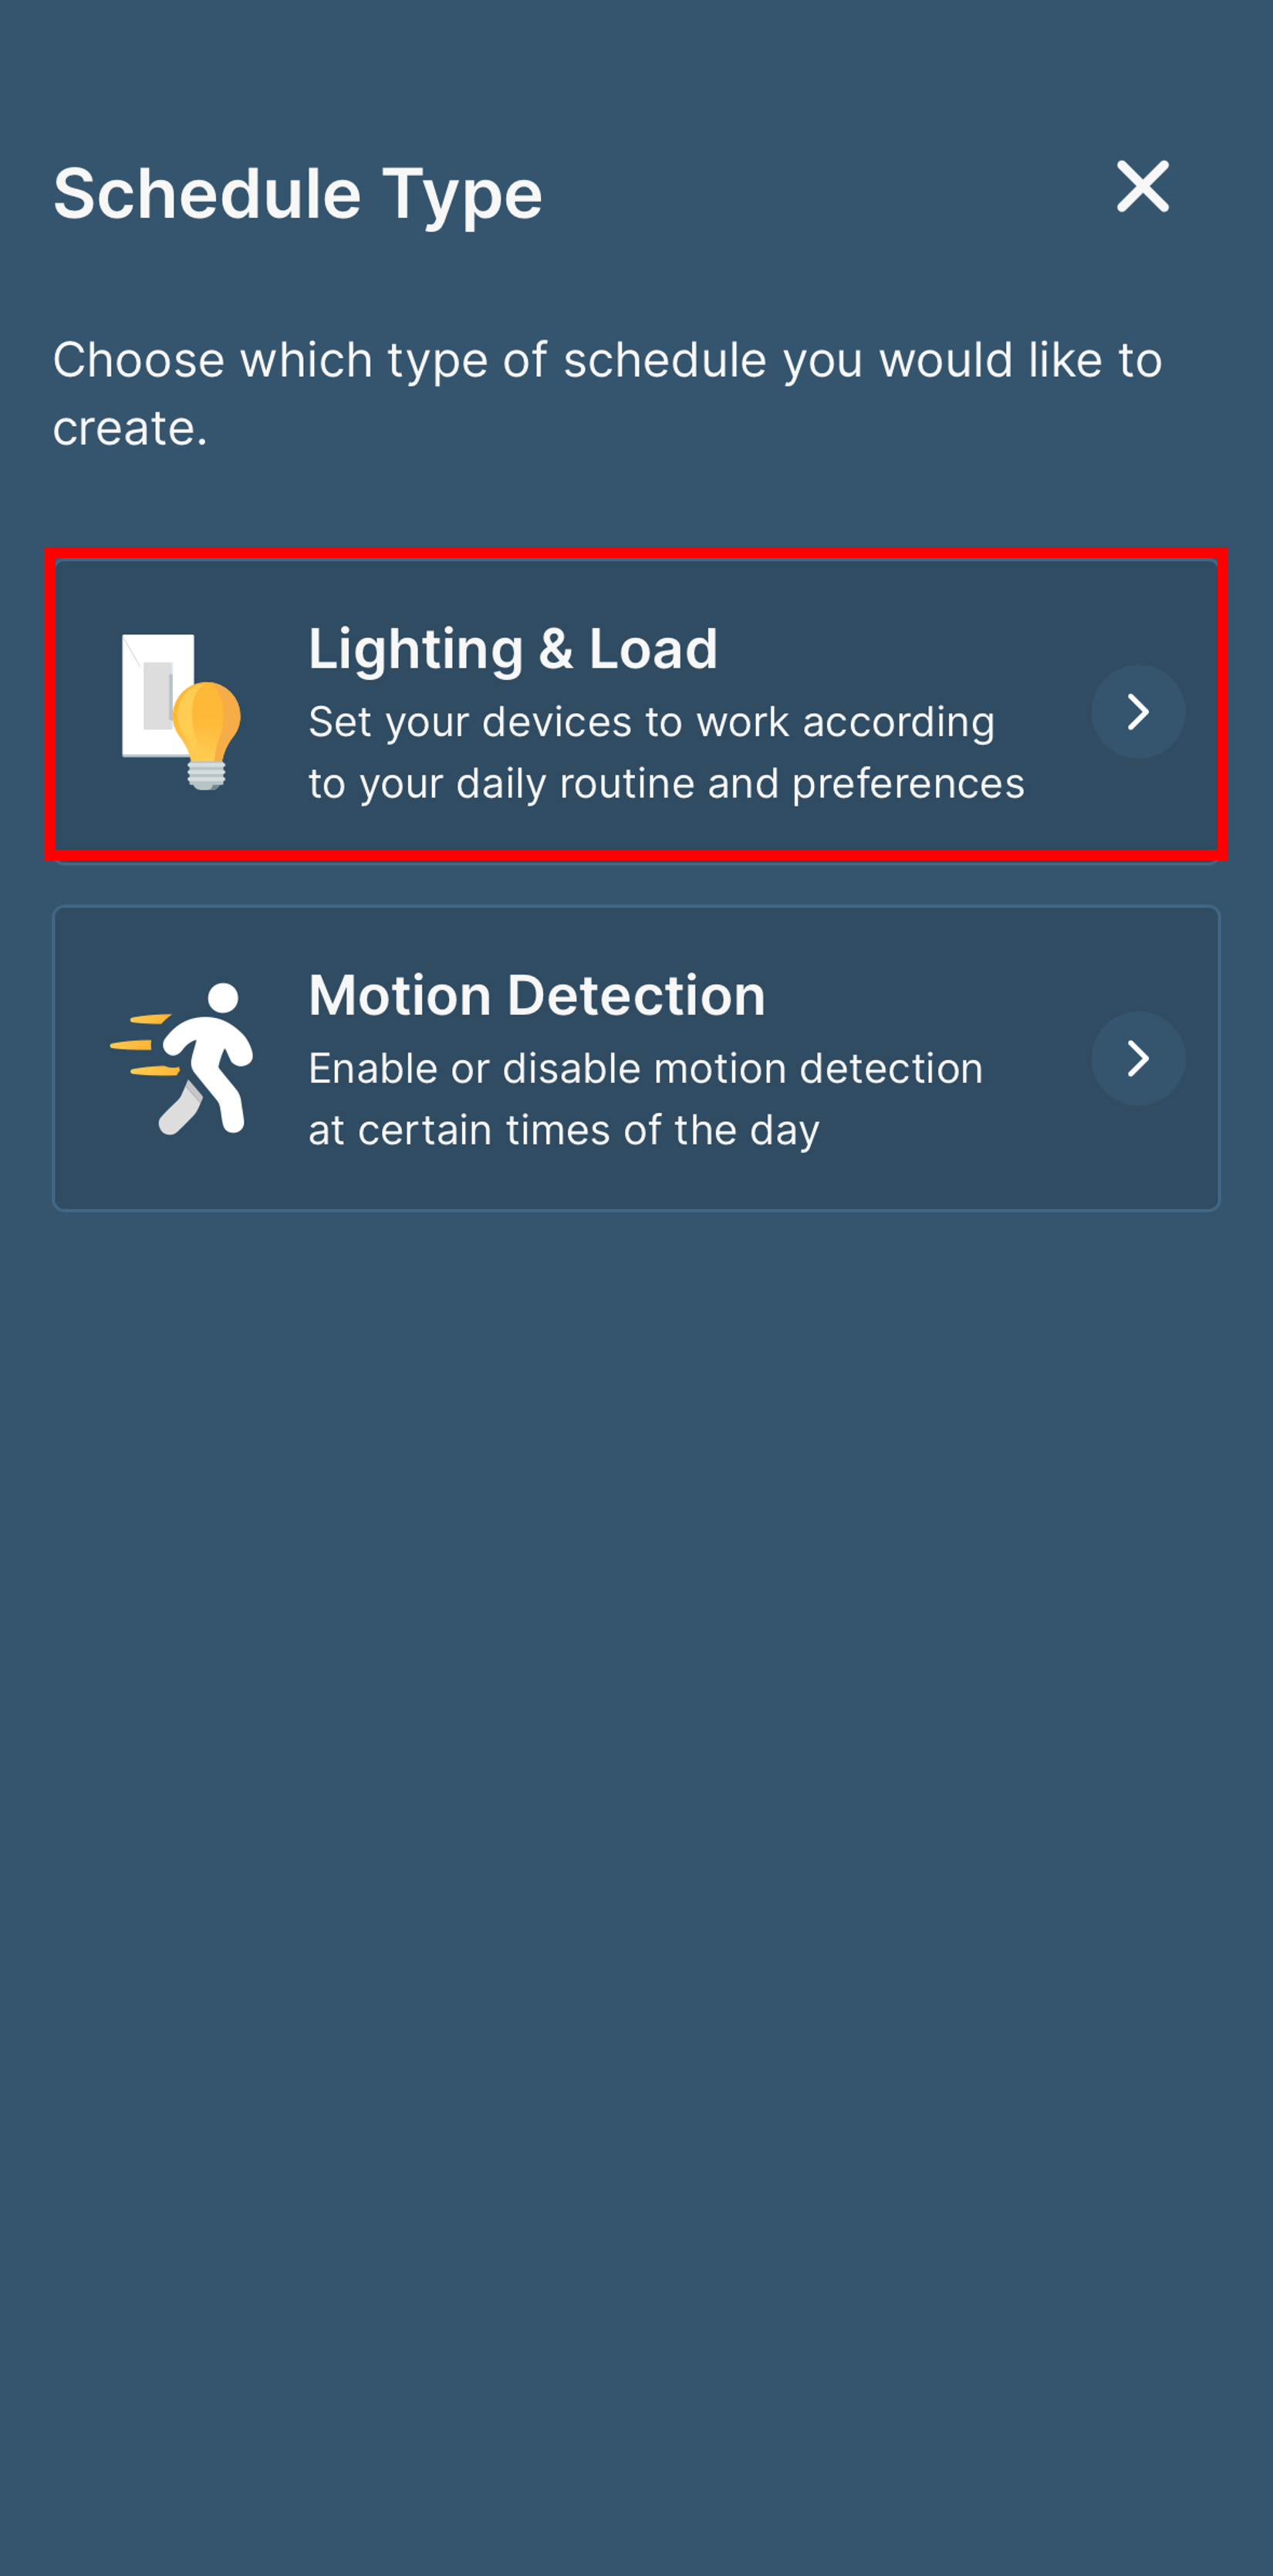Tap 'Set your devices to work according' text
Image resolution: width=1273 pixels, height=2576 pixels.
pos(651,722)
